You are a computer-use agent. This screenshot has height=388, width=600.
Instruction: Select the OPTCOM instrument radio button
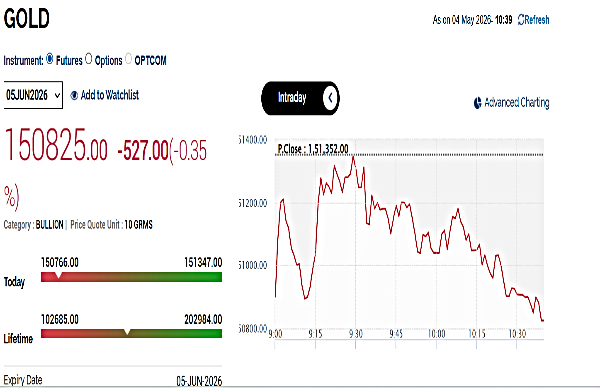pyautogui.click(x=129, y=59)
